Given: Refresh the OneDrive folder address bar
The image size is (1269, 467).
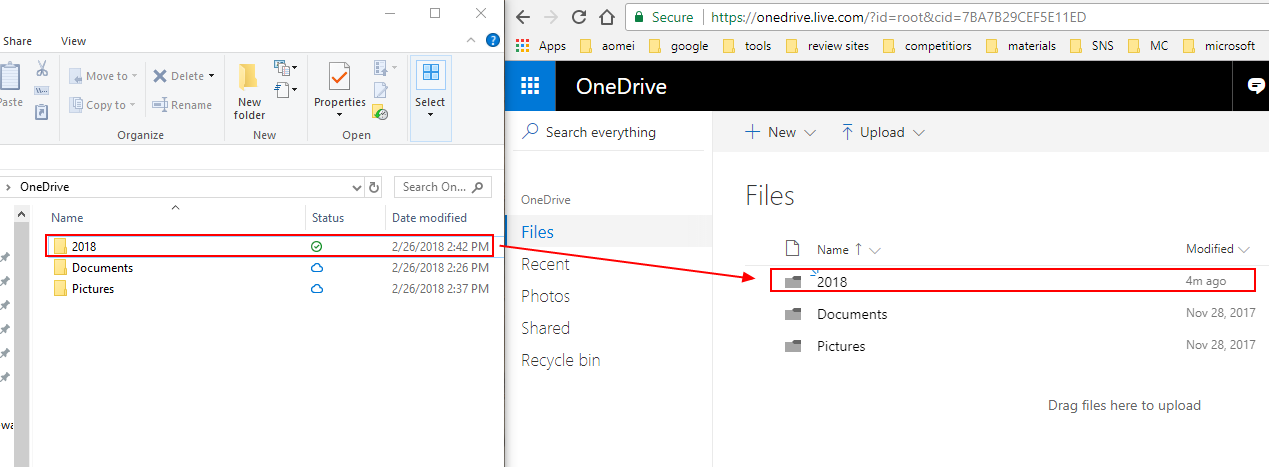Looking at the screenshot, I should pyautogui.click(x=374, y=187).
